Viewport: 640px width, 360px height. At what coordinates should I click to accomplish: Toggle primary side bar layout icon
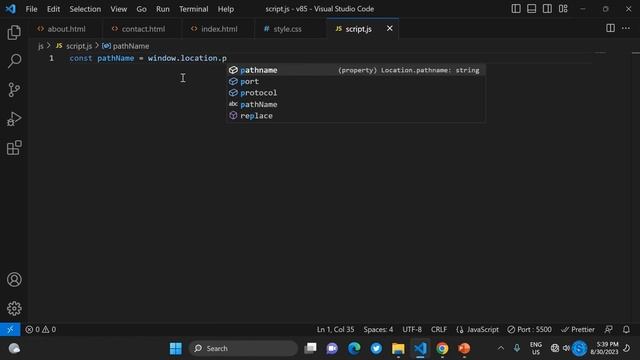click(516, 9)
